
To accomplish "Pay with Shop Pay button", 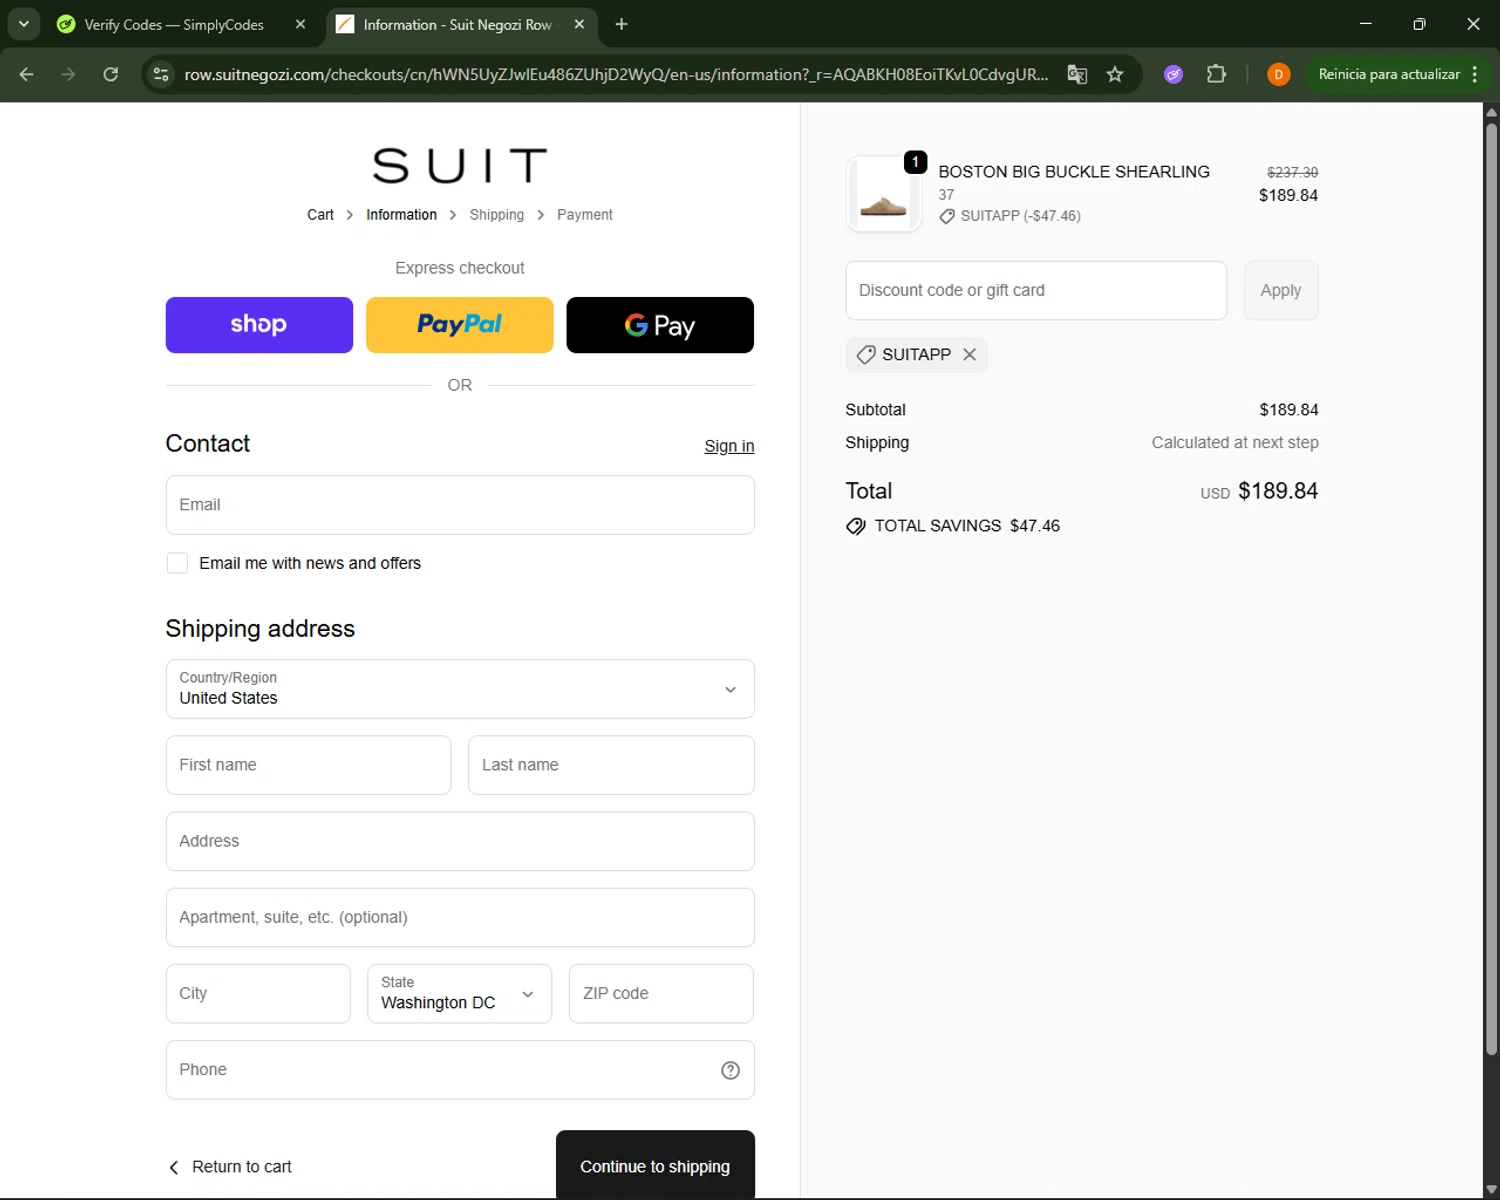I will [259, 325].
